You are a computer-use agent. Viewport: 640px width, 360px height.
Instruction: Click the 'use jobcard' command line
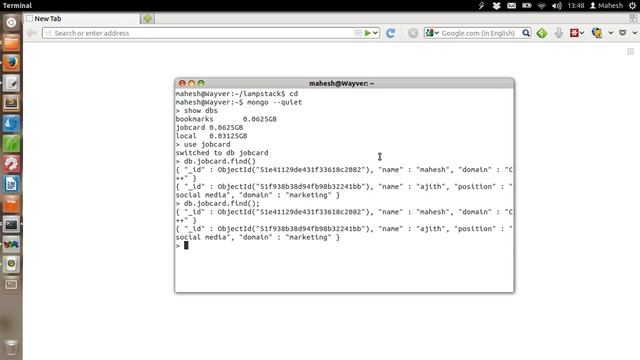tap(203, 144)
